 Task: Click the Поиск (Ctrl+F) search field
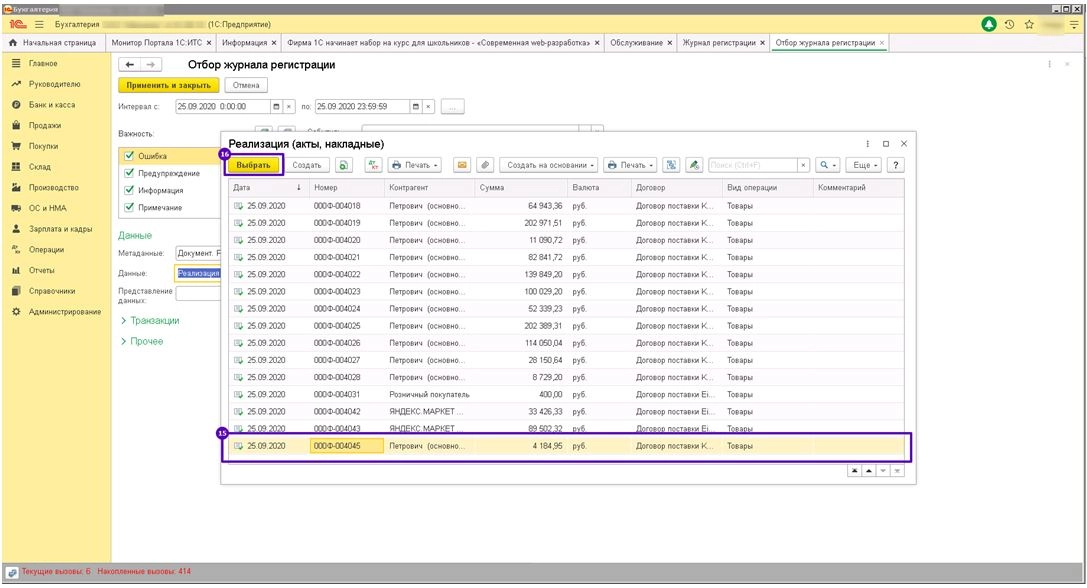pyautogui.click(x=753, y=165)
